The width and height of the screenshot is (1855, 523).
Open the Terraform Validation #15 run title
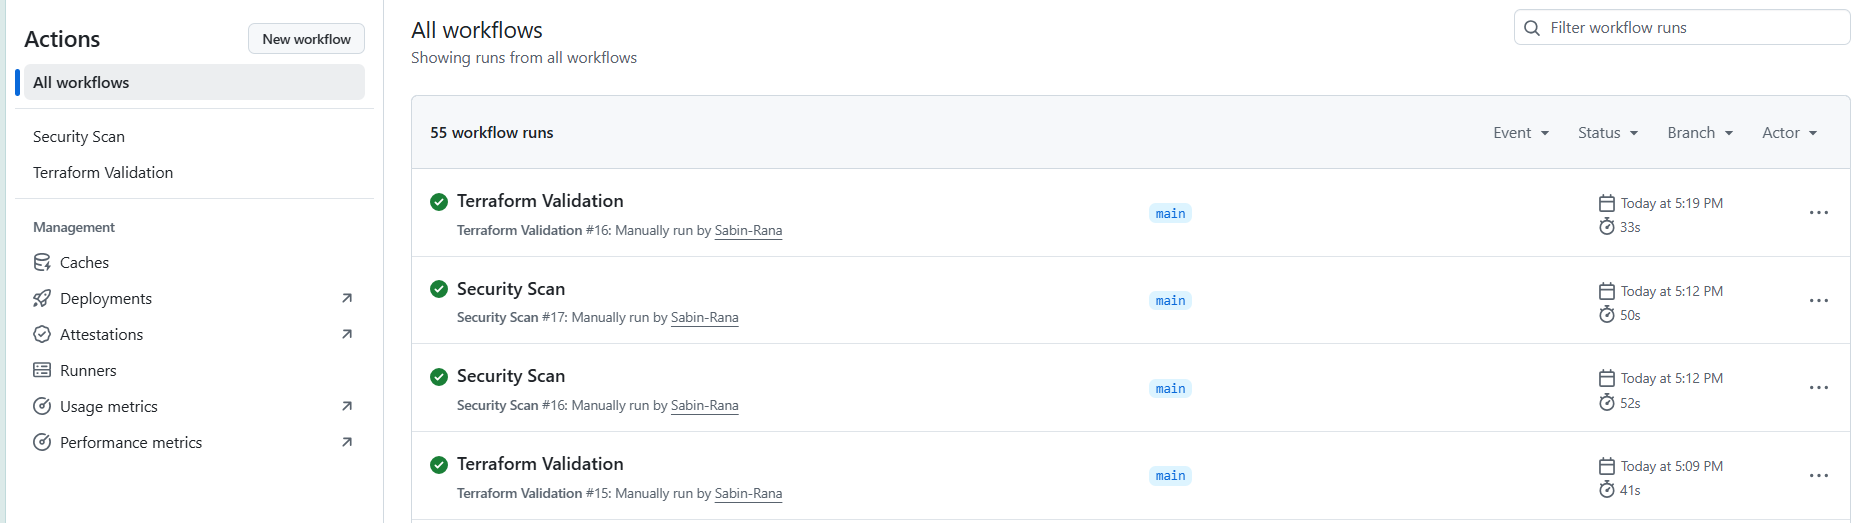click(540, 464)
